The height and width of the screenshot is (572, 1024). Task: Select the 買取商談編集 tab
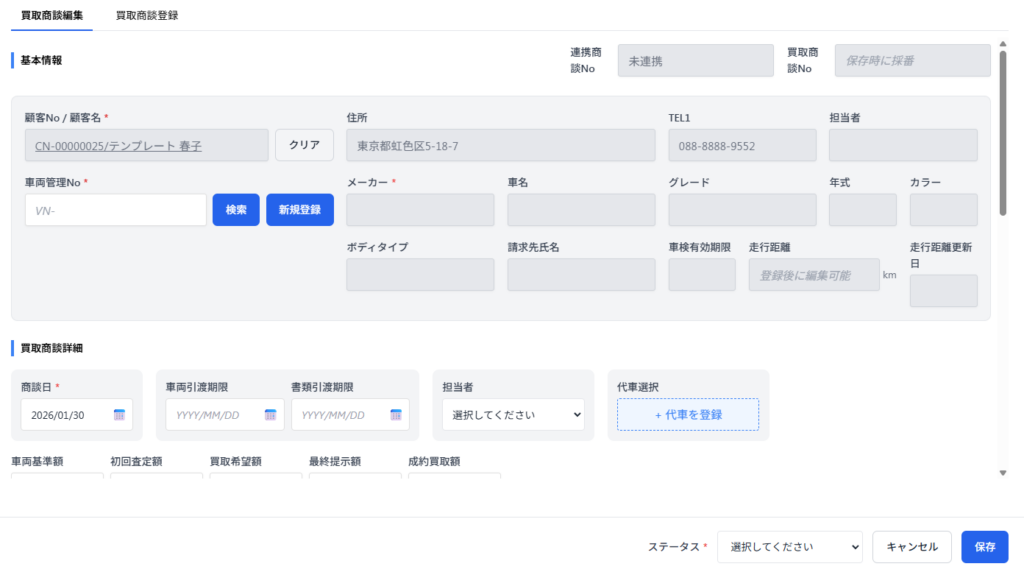[52, 15]
